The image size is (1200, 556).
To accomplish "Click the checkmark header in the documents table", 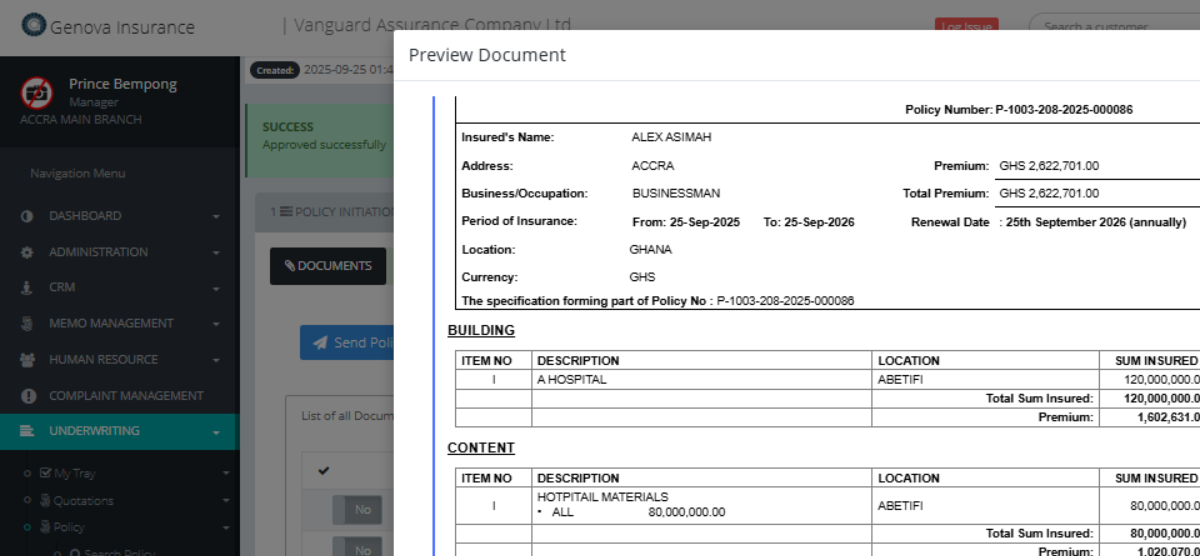I will (323, 470).
